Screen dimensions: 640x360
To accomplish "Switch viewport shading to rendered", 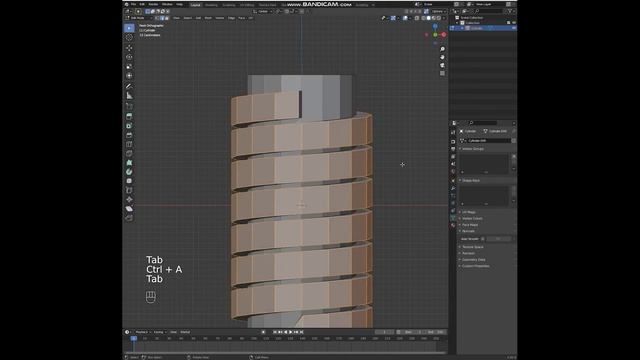I will click(x=439, y=18).
